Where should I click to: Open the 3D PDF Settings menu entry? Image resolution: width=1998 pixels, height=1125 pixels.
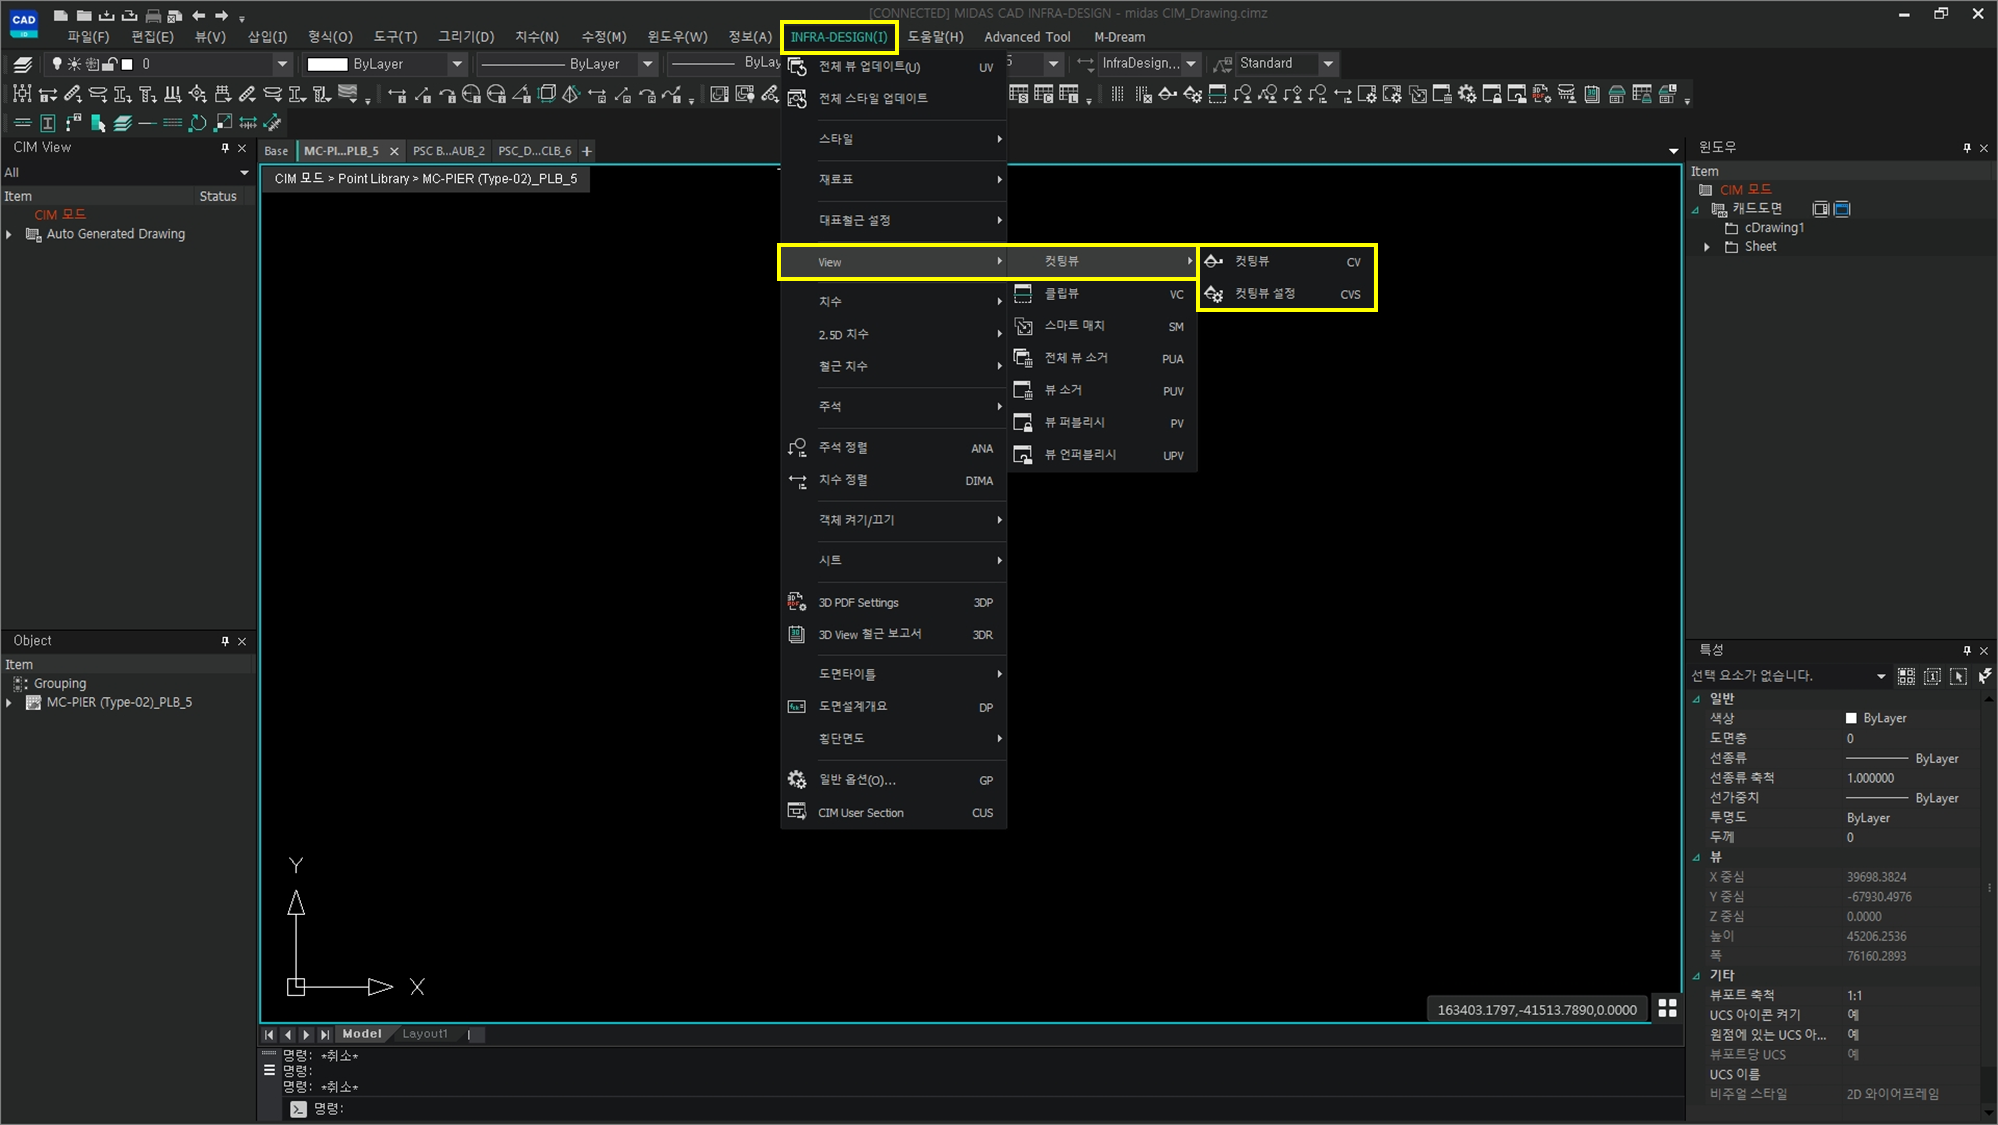pos(893,603)
